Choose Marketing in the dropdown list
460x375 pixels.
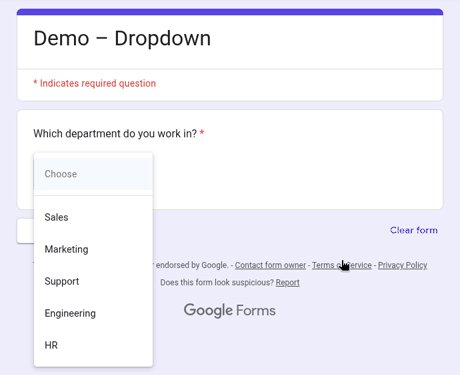(x=93, y=249)
